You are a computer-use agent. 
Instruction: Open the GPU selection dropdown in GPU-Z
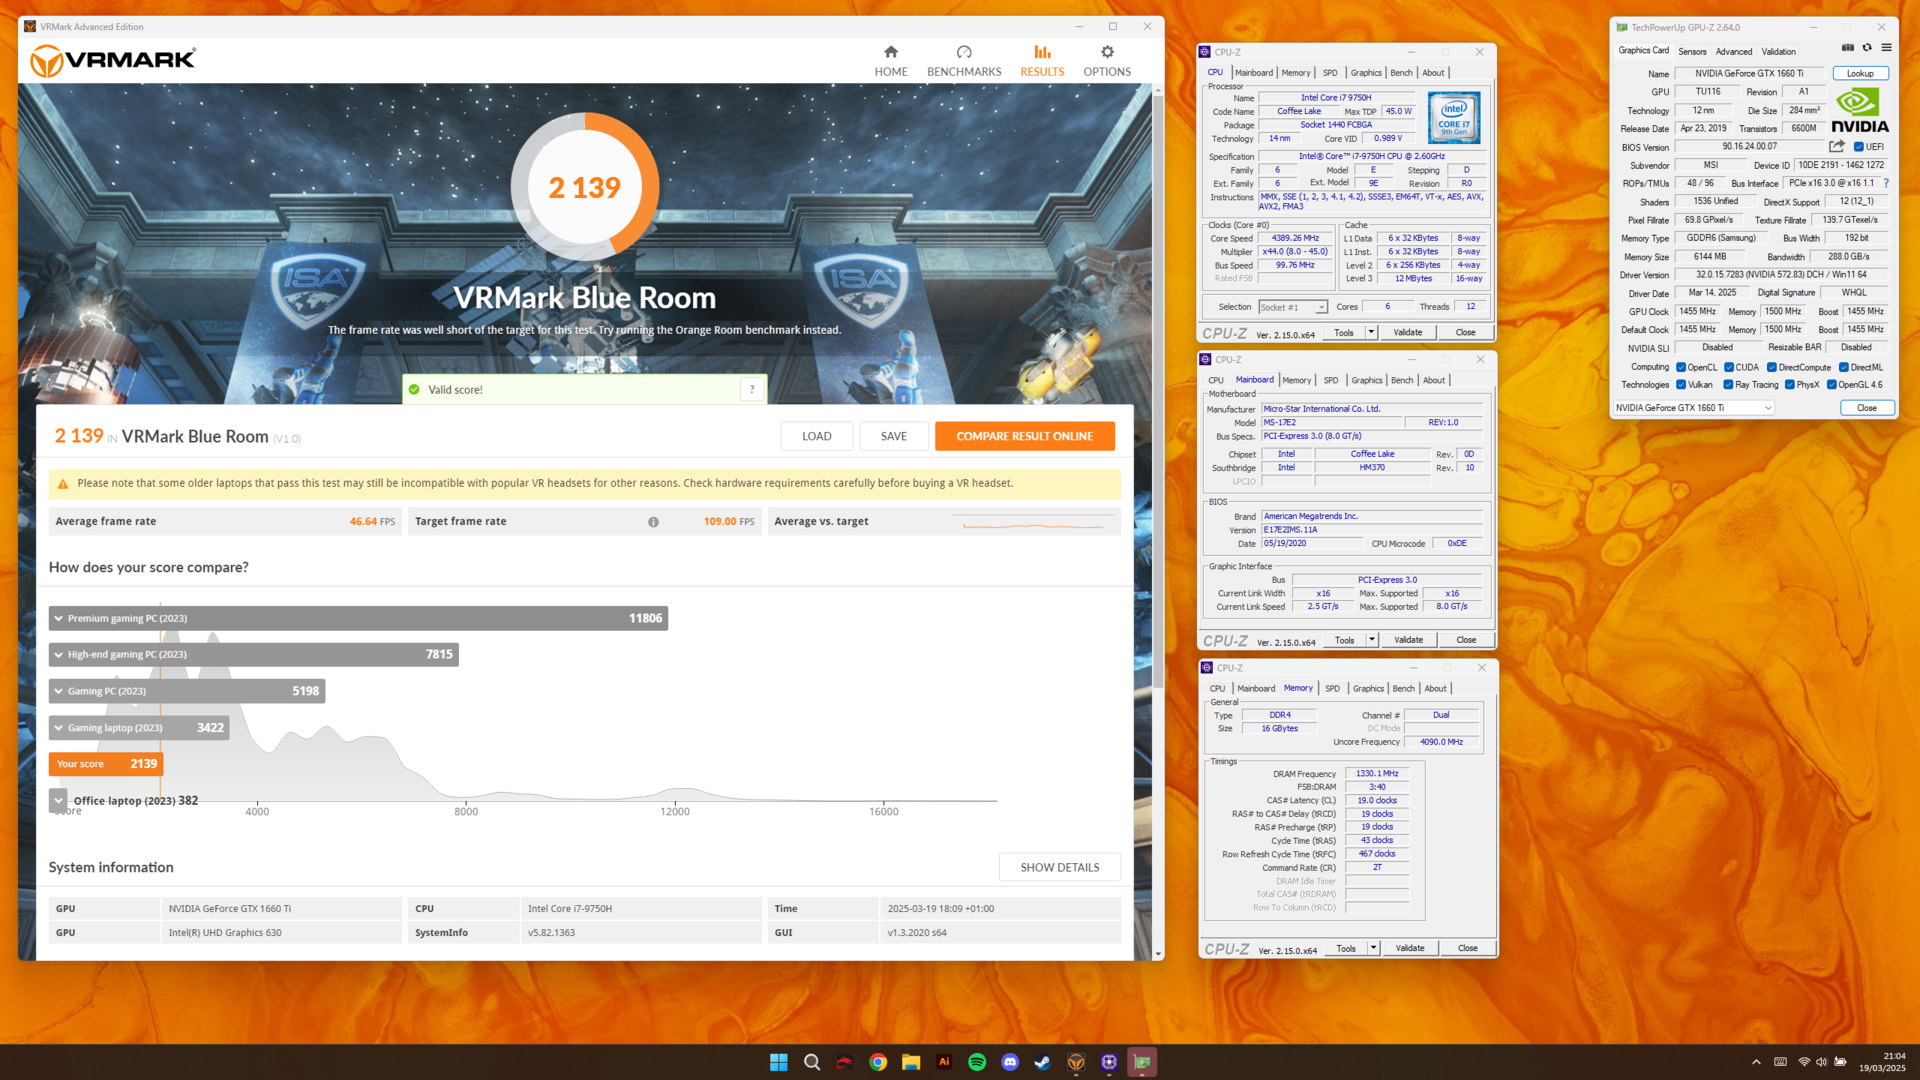(x=1694, y=407)
